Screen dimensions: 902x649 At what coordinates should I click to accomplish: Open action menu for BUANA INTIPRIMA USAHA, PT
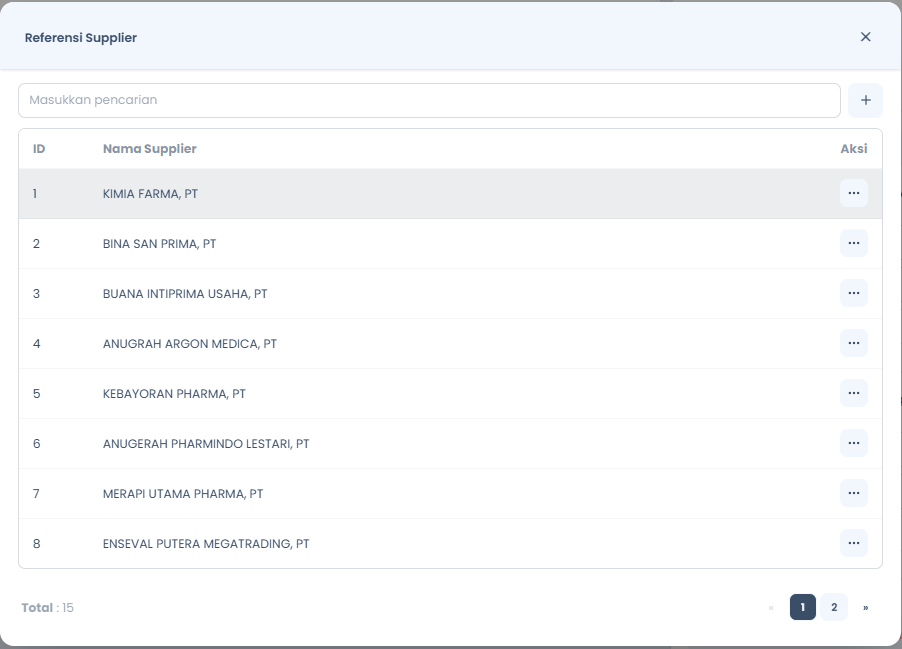854,293
